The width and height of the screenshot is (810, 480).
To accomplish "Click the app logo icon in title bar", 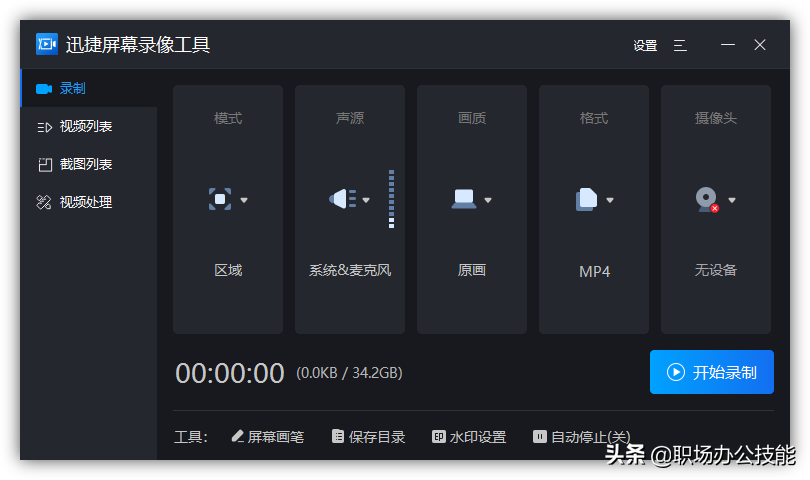I will (x=46, y=44).
